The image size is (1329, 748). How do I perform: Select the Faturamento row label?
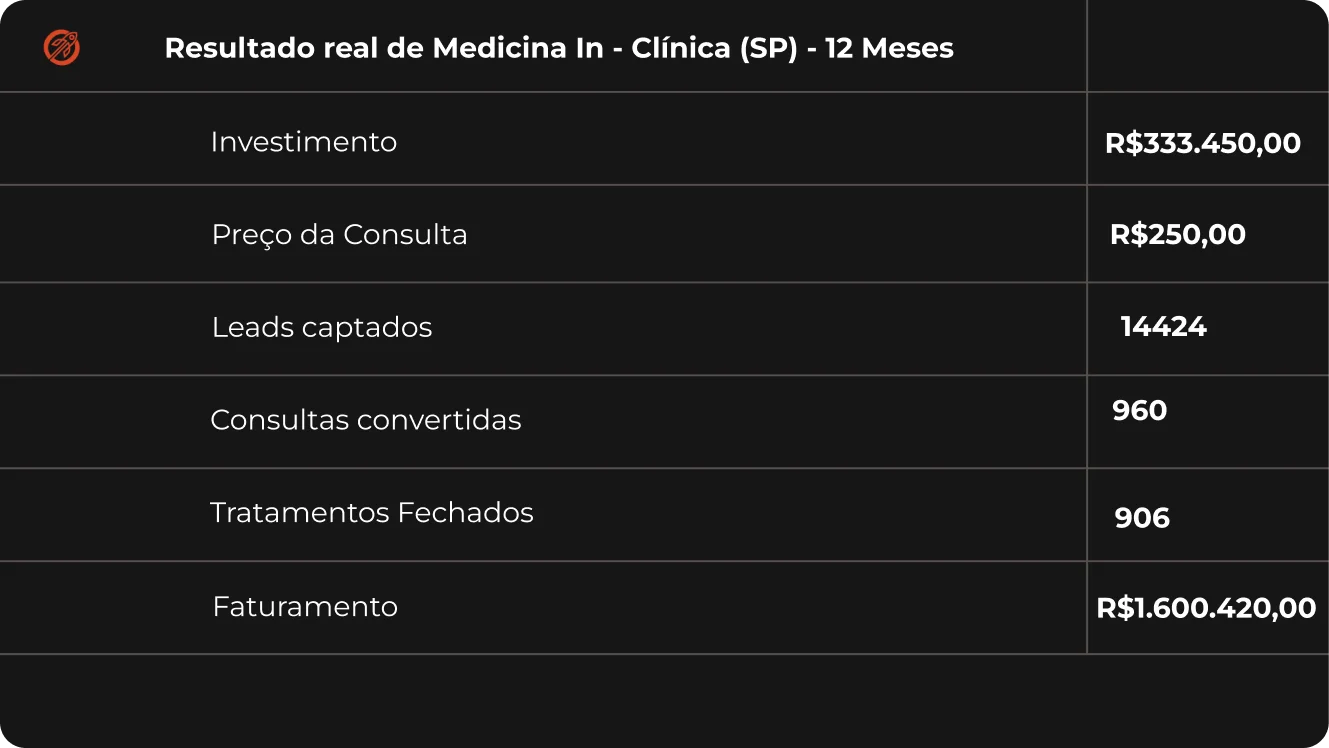point(305,607)
